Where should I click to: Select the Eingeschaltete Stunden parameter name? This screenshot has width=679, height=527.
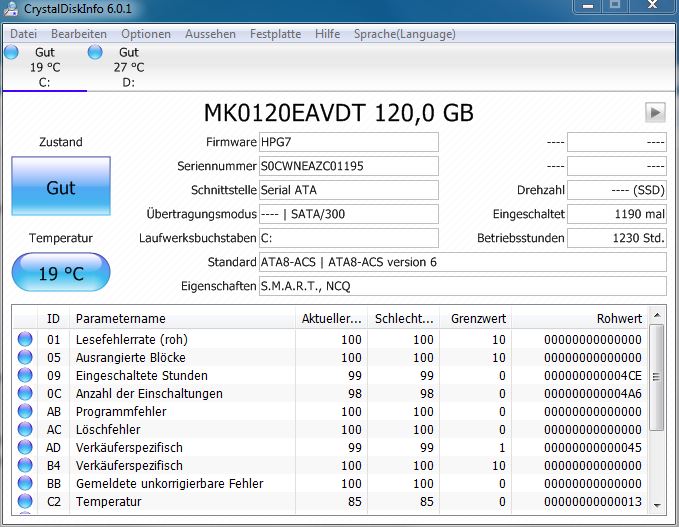tap(142, 375)
